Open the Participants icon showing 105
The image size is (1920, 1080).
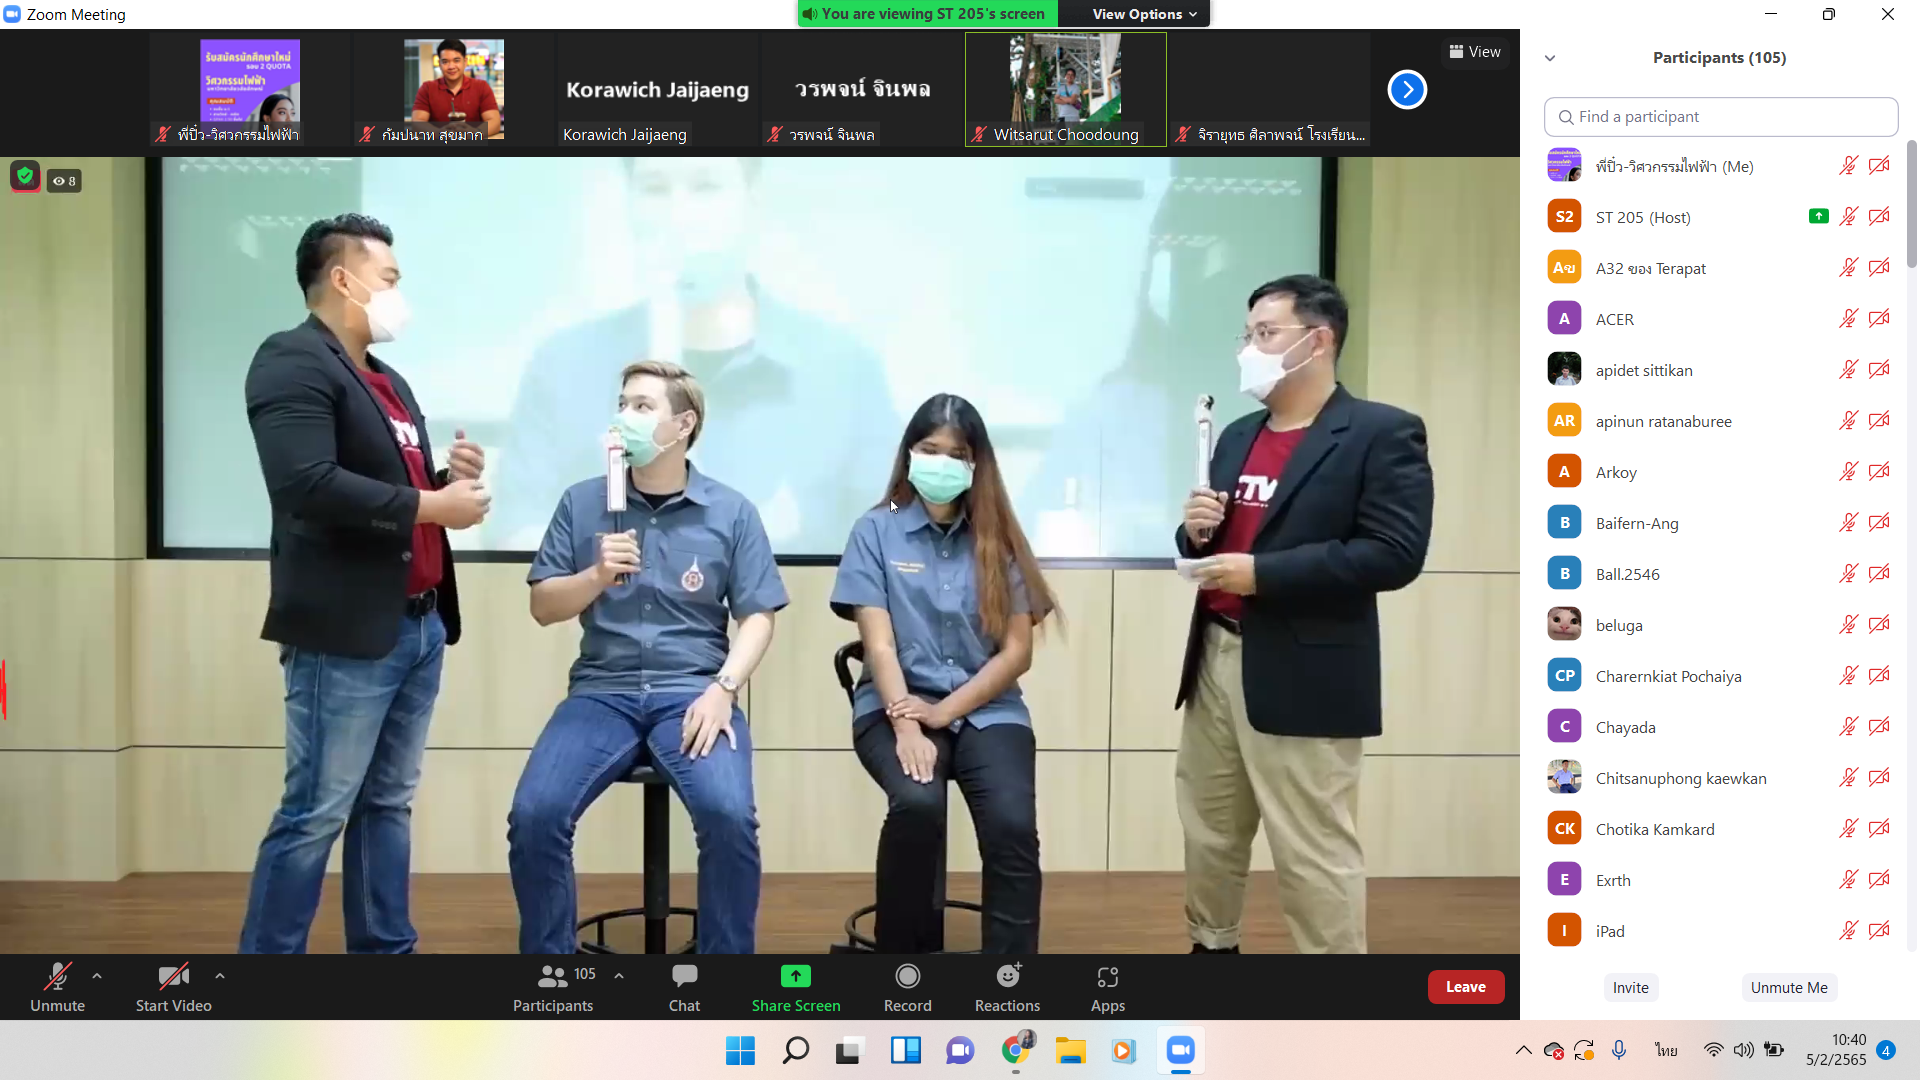tap(553, 976)
